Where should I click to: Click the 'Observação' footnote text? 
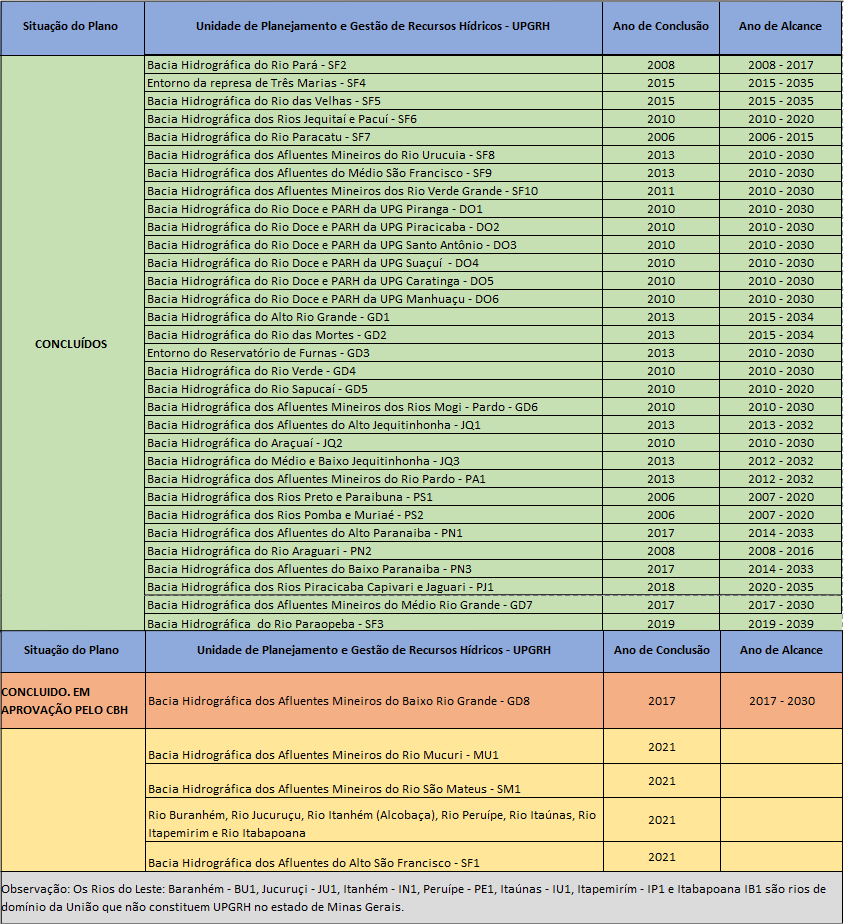click(x=420, y=897)
